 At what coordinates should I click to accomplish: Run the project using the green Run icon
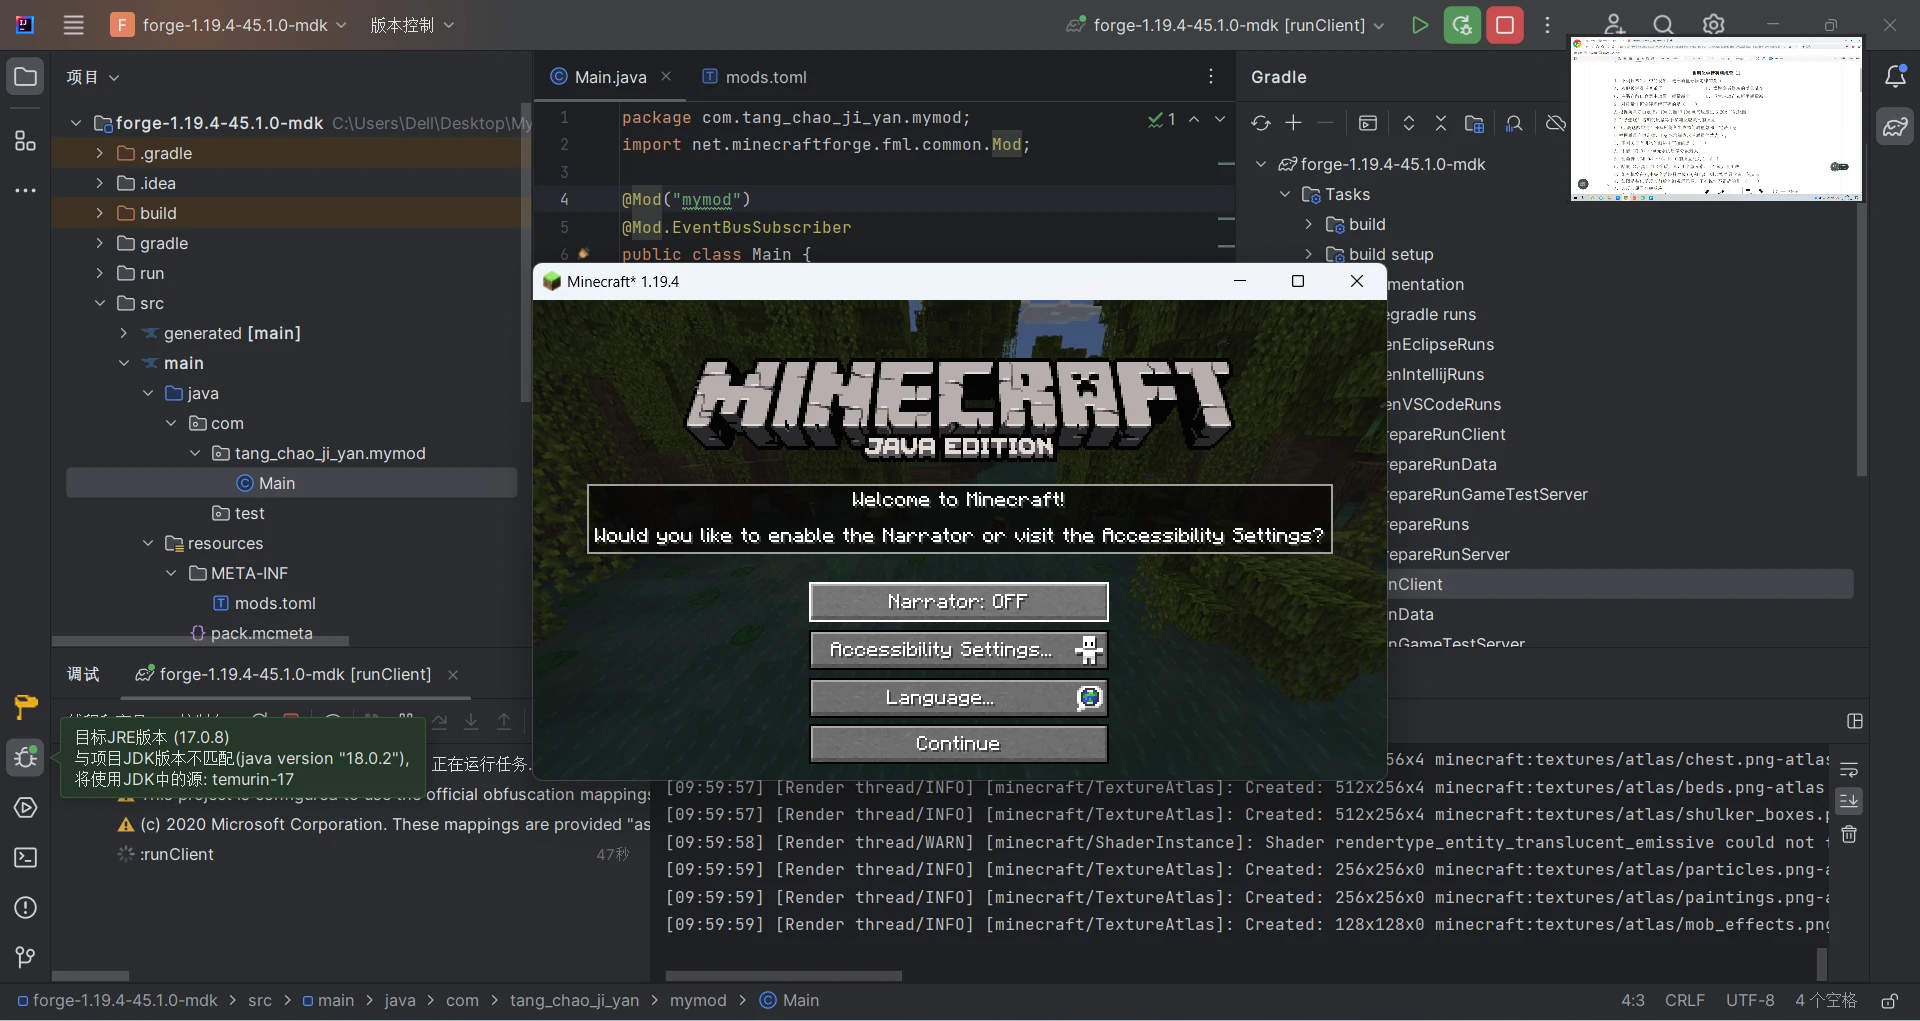click(1421, 25)
